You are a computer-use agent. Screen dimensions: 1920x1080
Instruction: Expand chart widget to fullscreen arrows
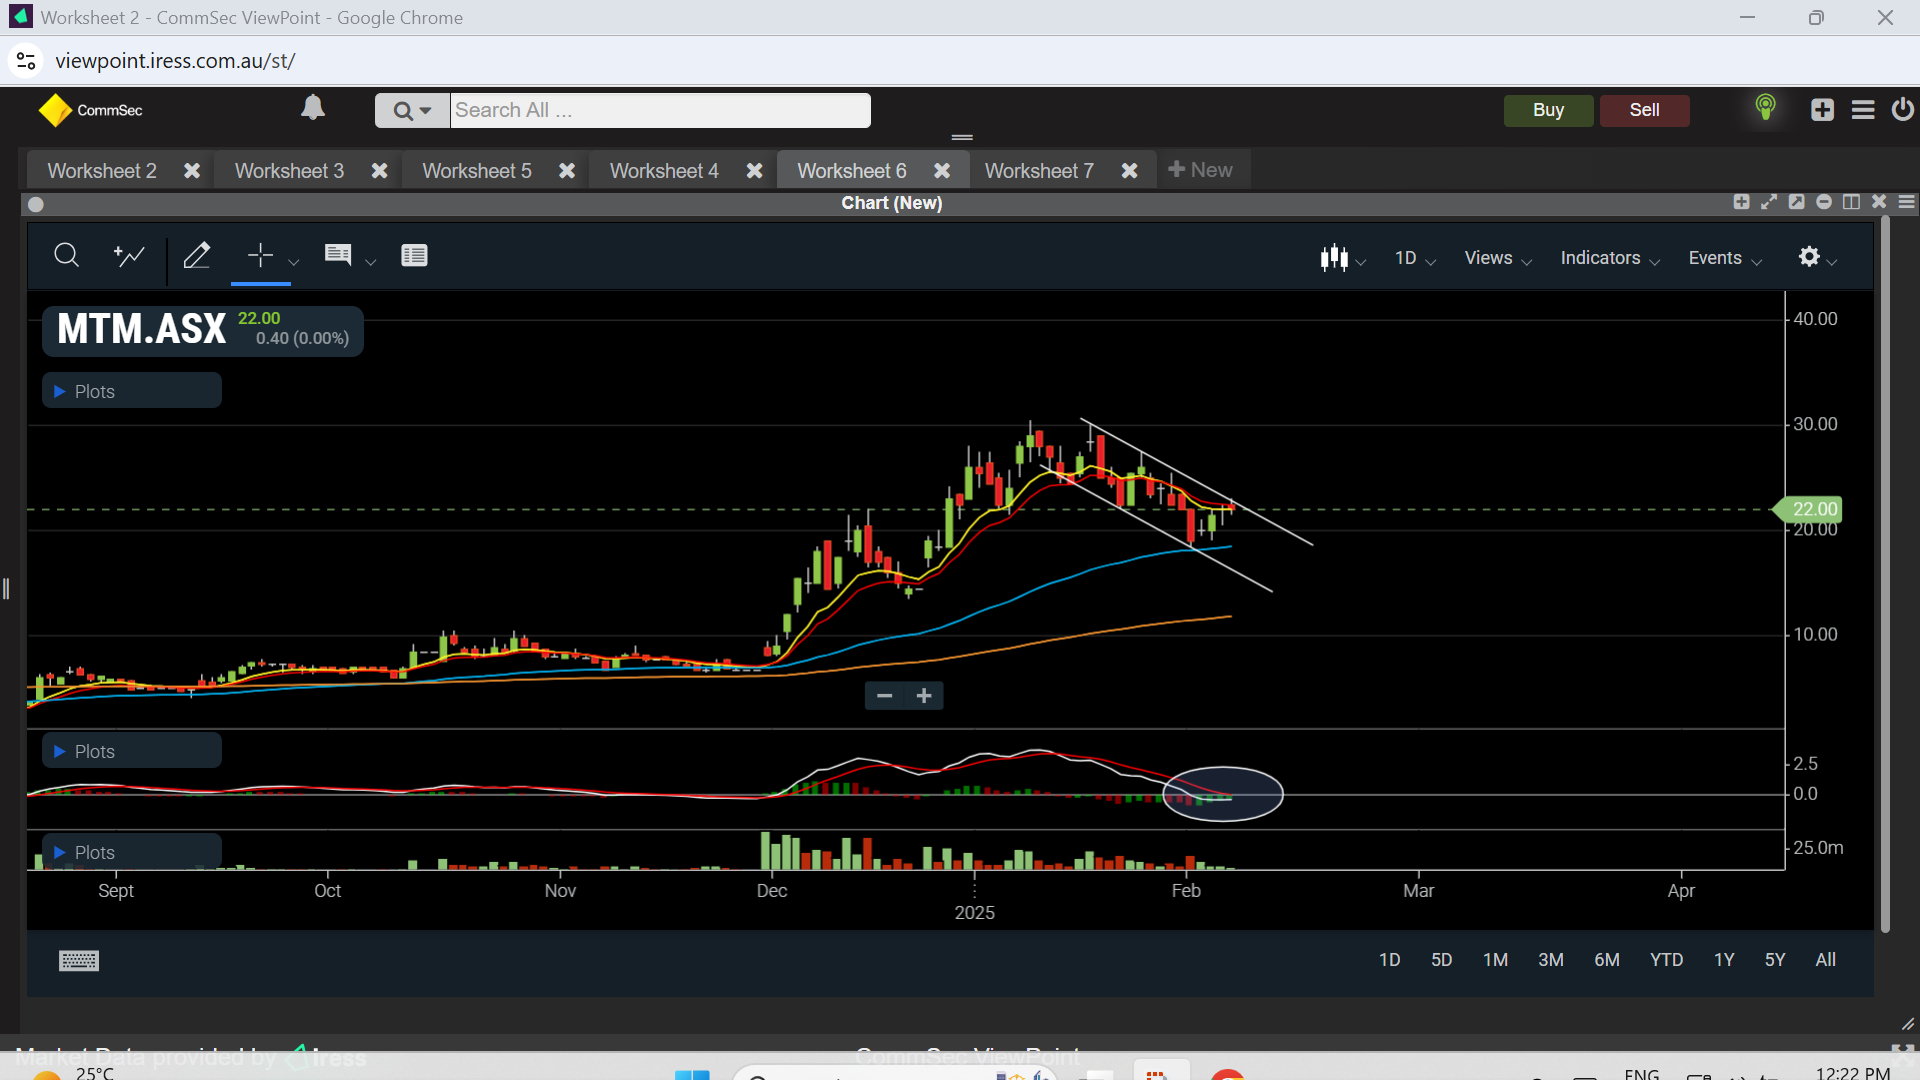1769,202
